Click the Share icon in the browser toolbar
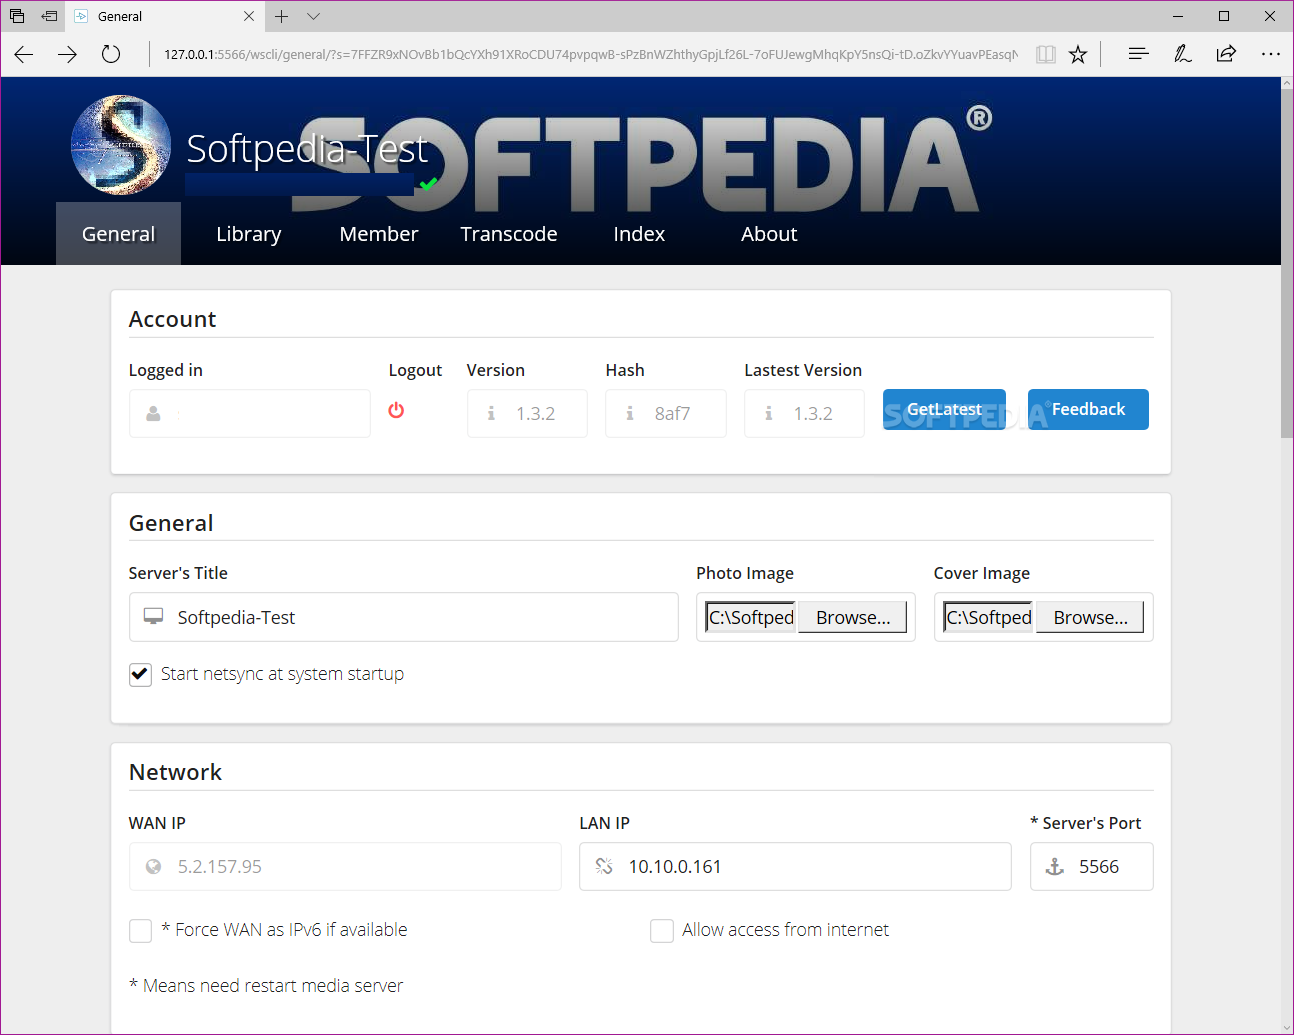The width and height of the screenshot is (1294, 1035). [x=1226, y=54]
